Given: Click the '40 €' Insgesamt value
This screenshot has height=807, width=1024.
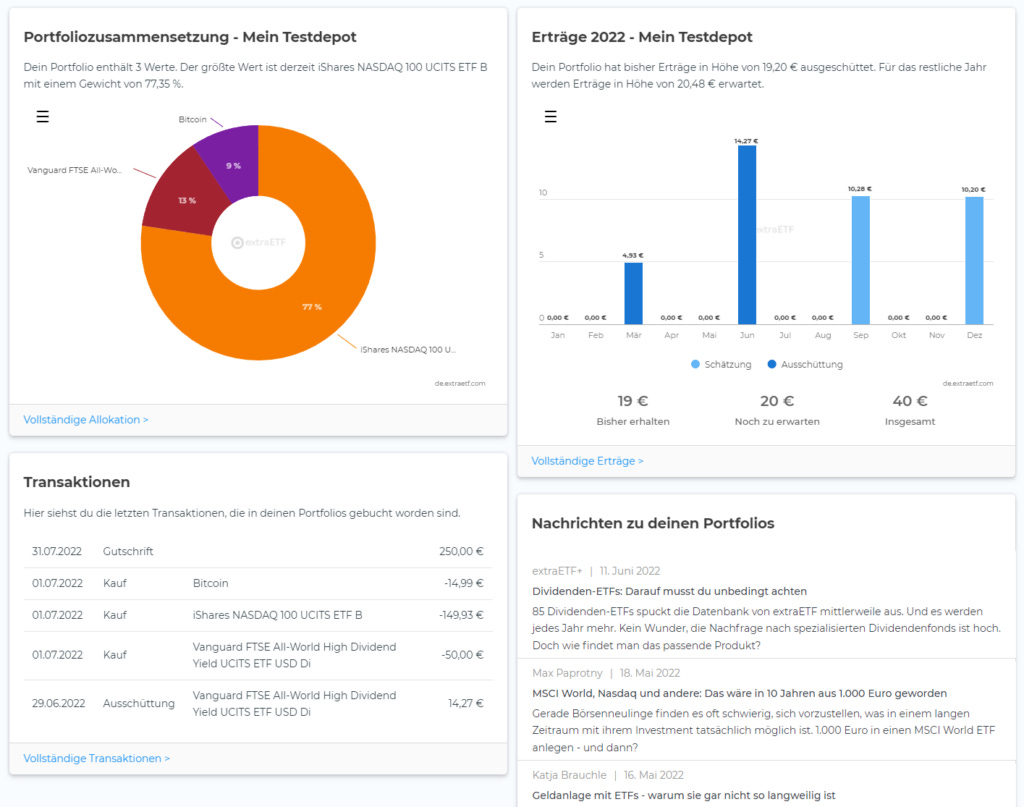Looking at the screenshot, I should pos(910,401).
